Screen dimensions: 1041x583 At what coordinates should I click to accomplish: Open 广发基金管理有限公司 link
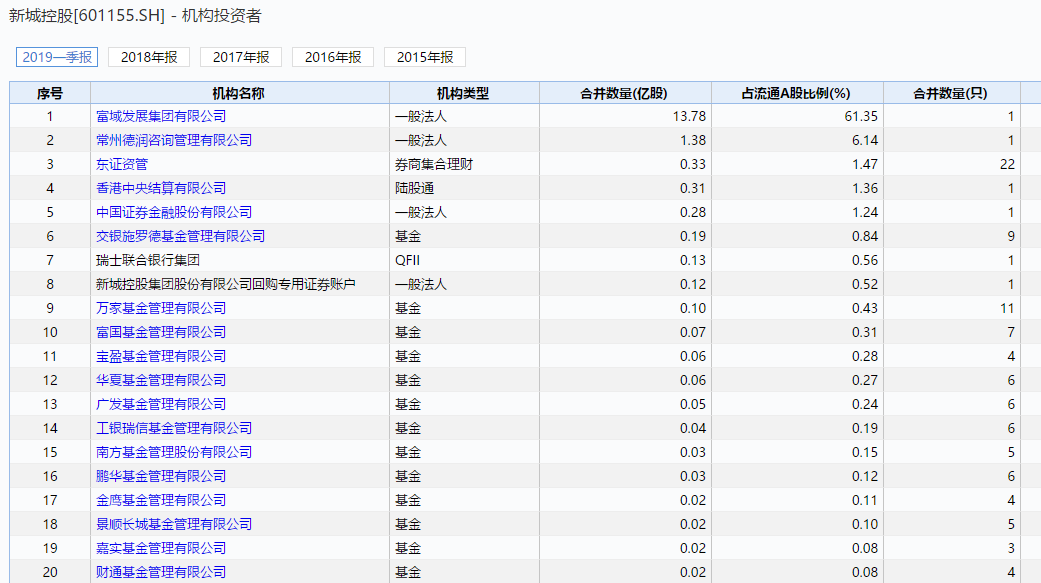point(161,404)
